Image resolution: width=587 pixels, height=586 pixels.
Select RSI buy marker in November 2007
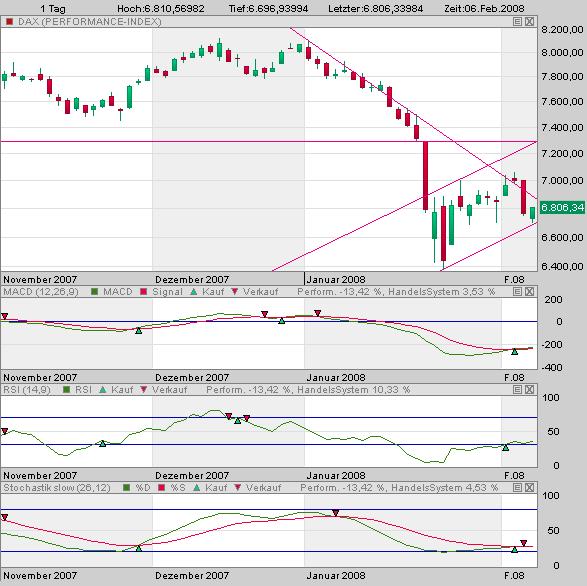103,443
